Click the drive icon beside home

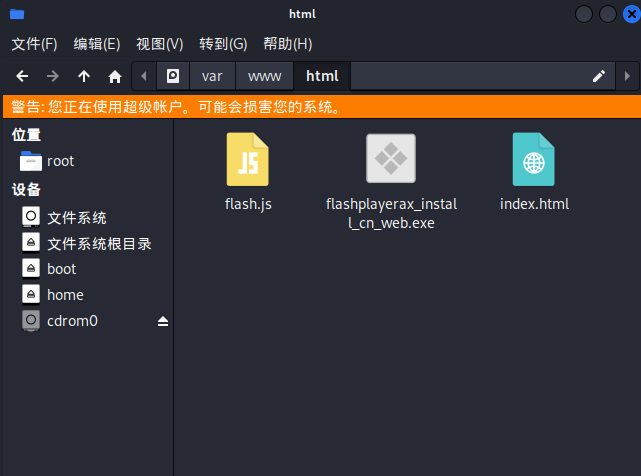31,294
